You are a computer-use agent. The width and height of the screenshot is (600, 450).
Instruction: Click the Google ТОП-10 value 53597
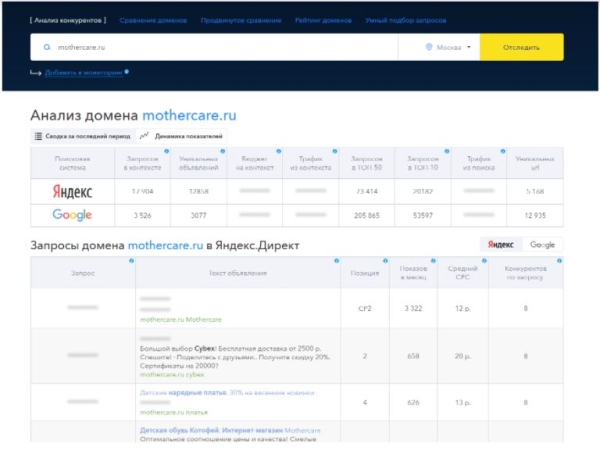423,215
